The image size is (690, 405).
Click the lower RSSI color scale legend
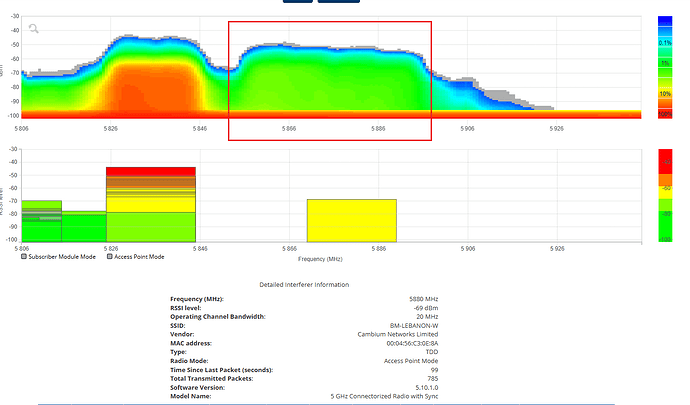(664, 195)
